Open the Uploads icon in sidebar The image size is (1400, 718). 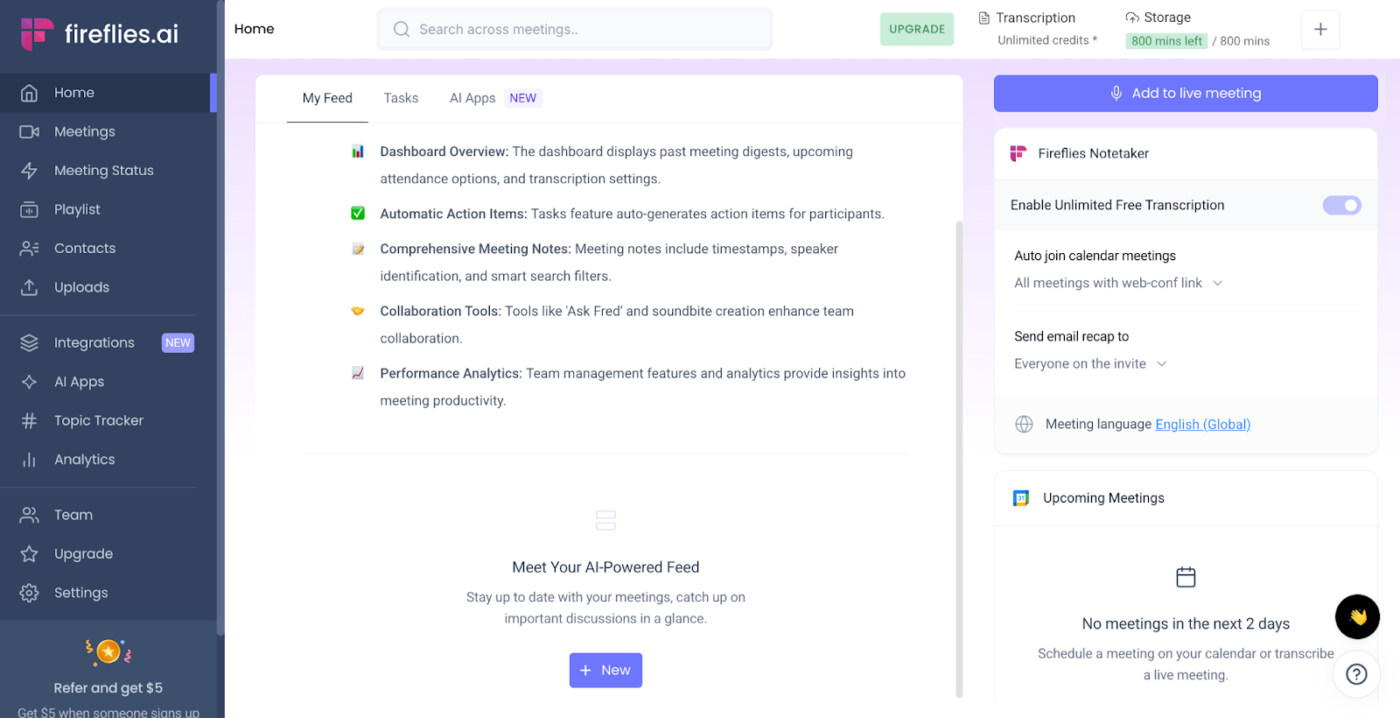29,288
